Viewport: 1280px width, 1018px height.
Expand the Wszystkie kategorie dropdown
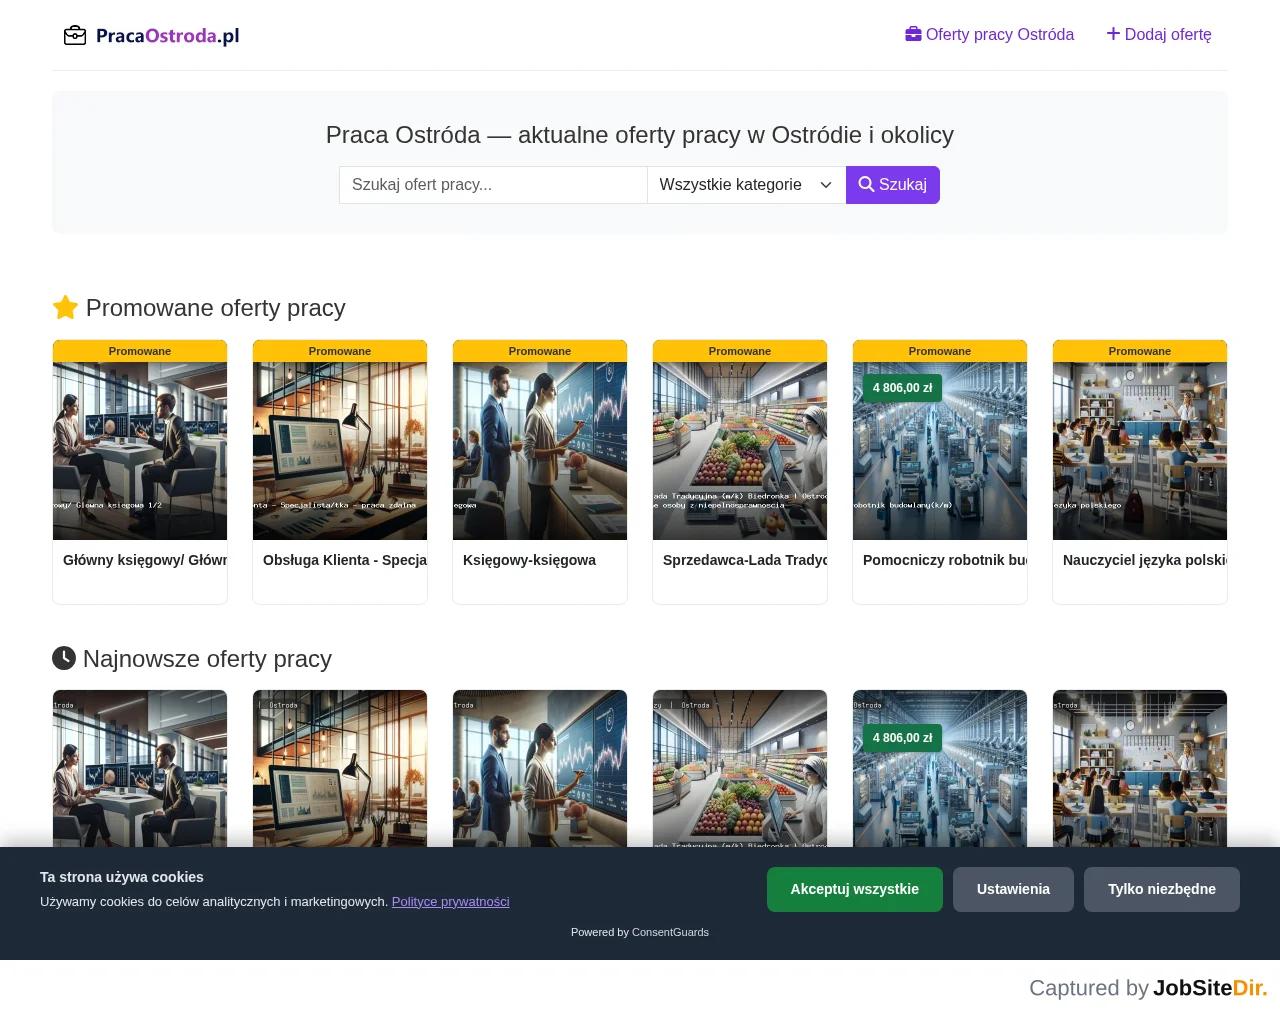(746, 185)
